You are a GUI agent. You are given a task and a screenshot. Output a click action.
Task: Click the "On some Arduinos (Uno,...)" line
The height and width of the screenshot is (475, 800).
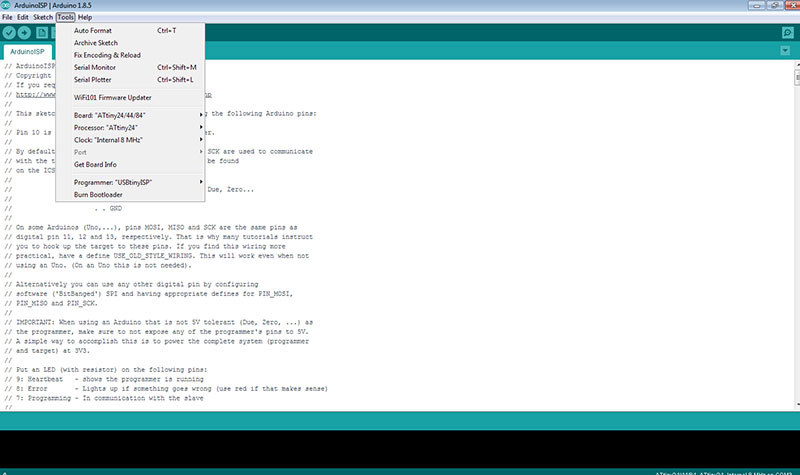(x=151, y=228)
